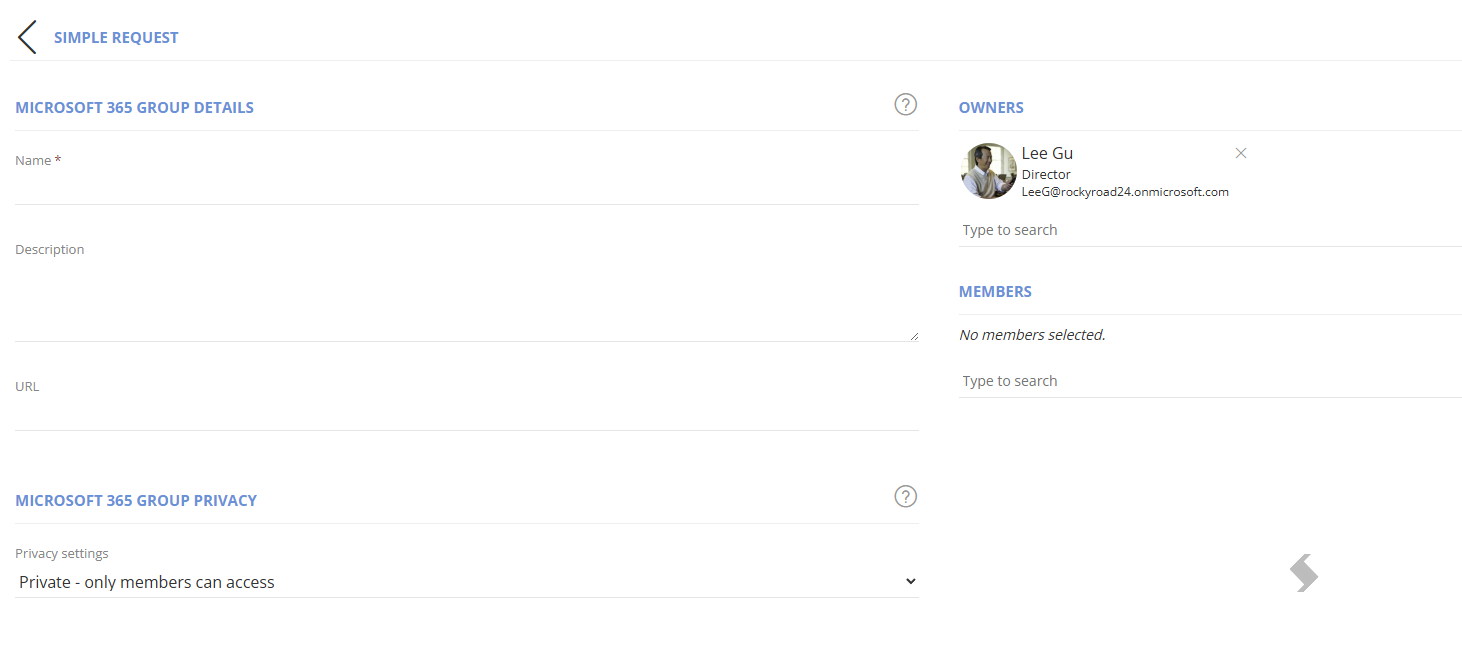The width and height of the screenshot is (1462, 653).
Task: Grab the Description box resize handle
Action: [913, 336]
